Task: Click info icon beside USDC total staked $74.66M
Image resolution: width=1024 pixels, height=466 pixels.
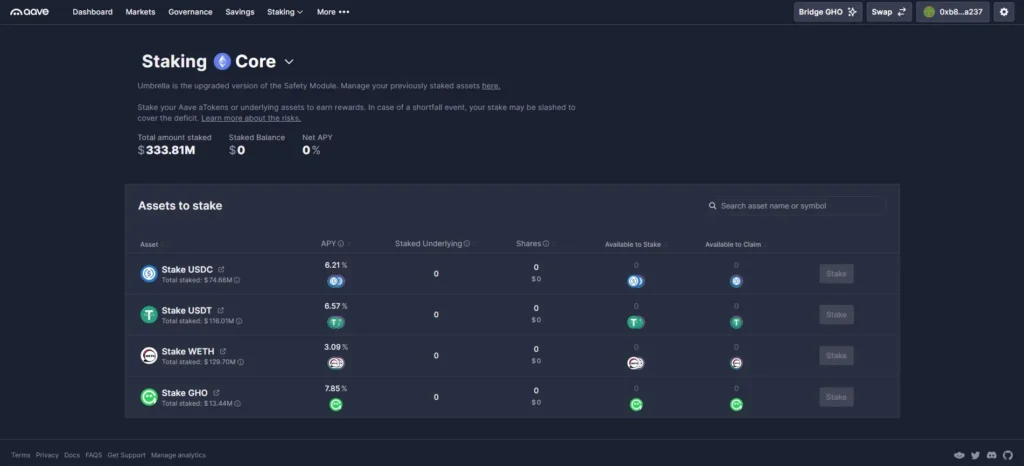Action: point(237,280)
